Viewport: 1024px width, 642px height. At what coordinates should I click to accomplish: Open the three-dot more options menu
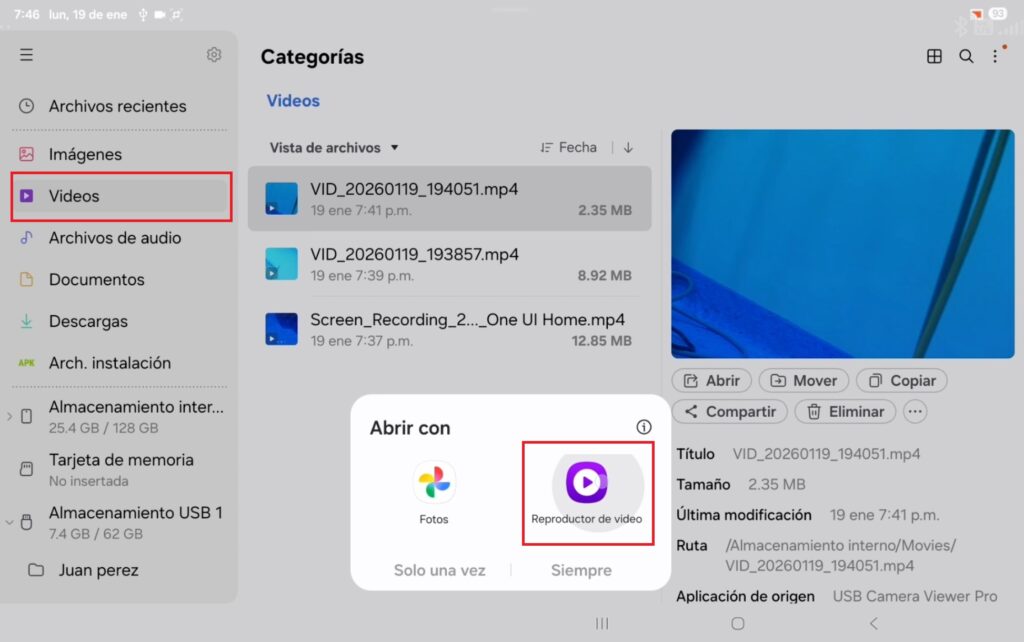coord(995,57)
